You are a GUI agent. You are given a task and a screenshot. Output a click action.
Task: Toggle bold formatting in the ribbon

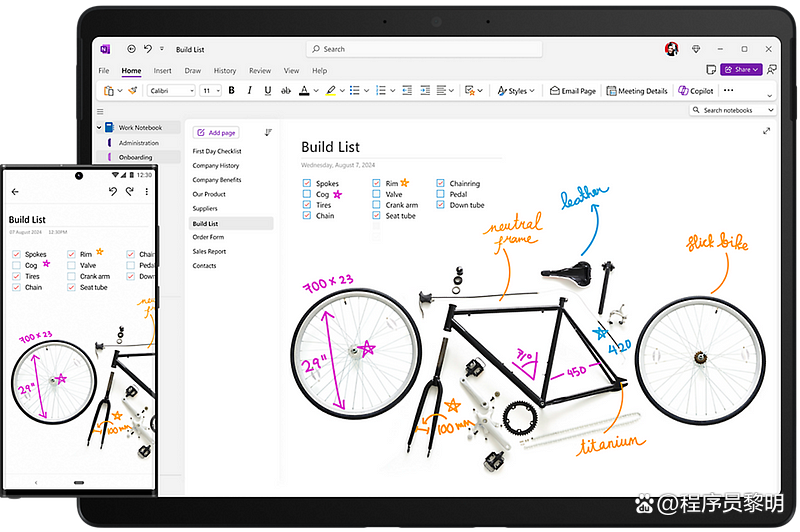coord(232,91)
